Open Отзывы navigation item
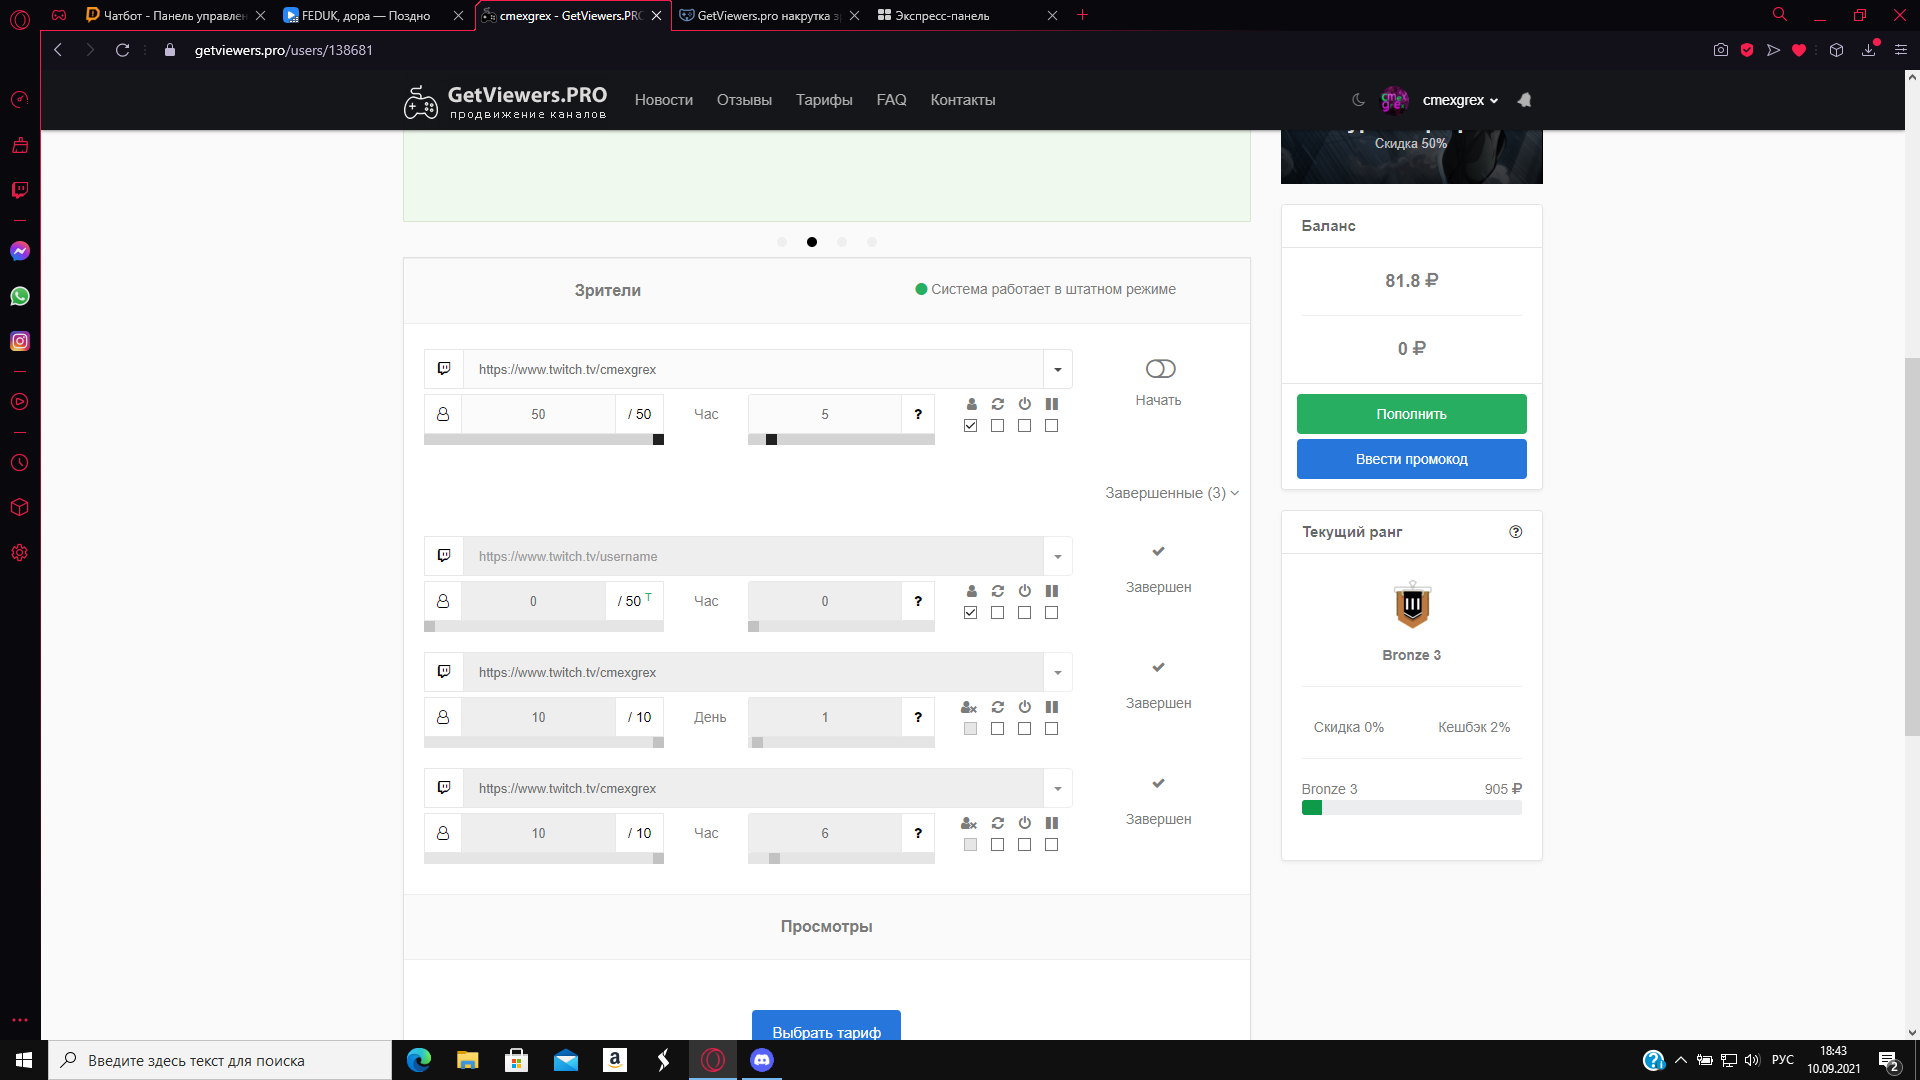 (744, 100)
